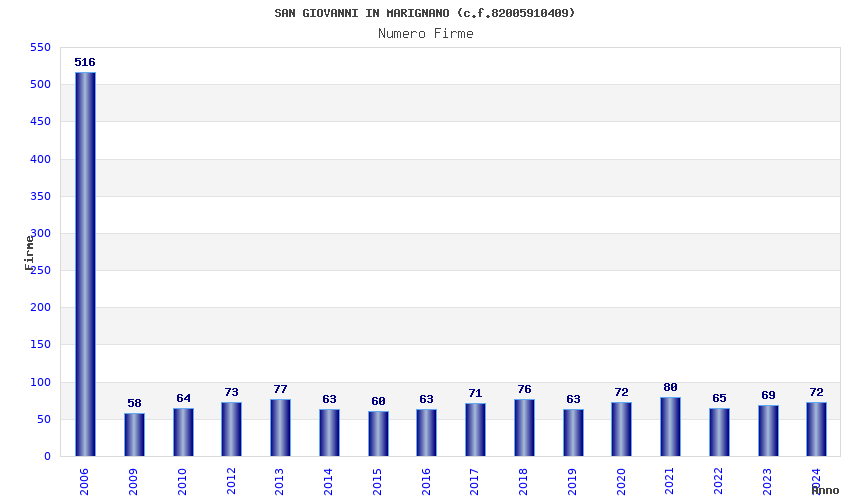Viewport: 850px width, 500px height.
Task: Click the bar for year 2012
Action: (231, 429)
